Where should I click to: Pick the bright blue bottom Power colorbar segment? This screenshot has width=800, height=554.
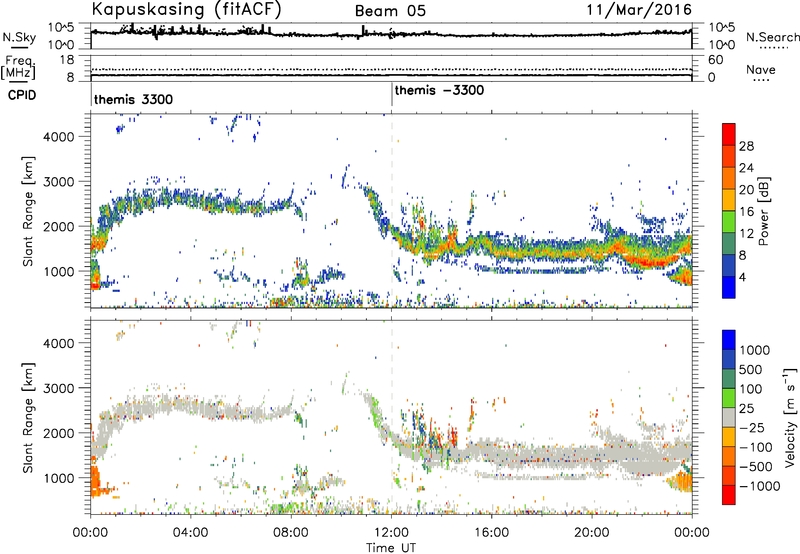point(729,287)
